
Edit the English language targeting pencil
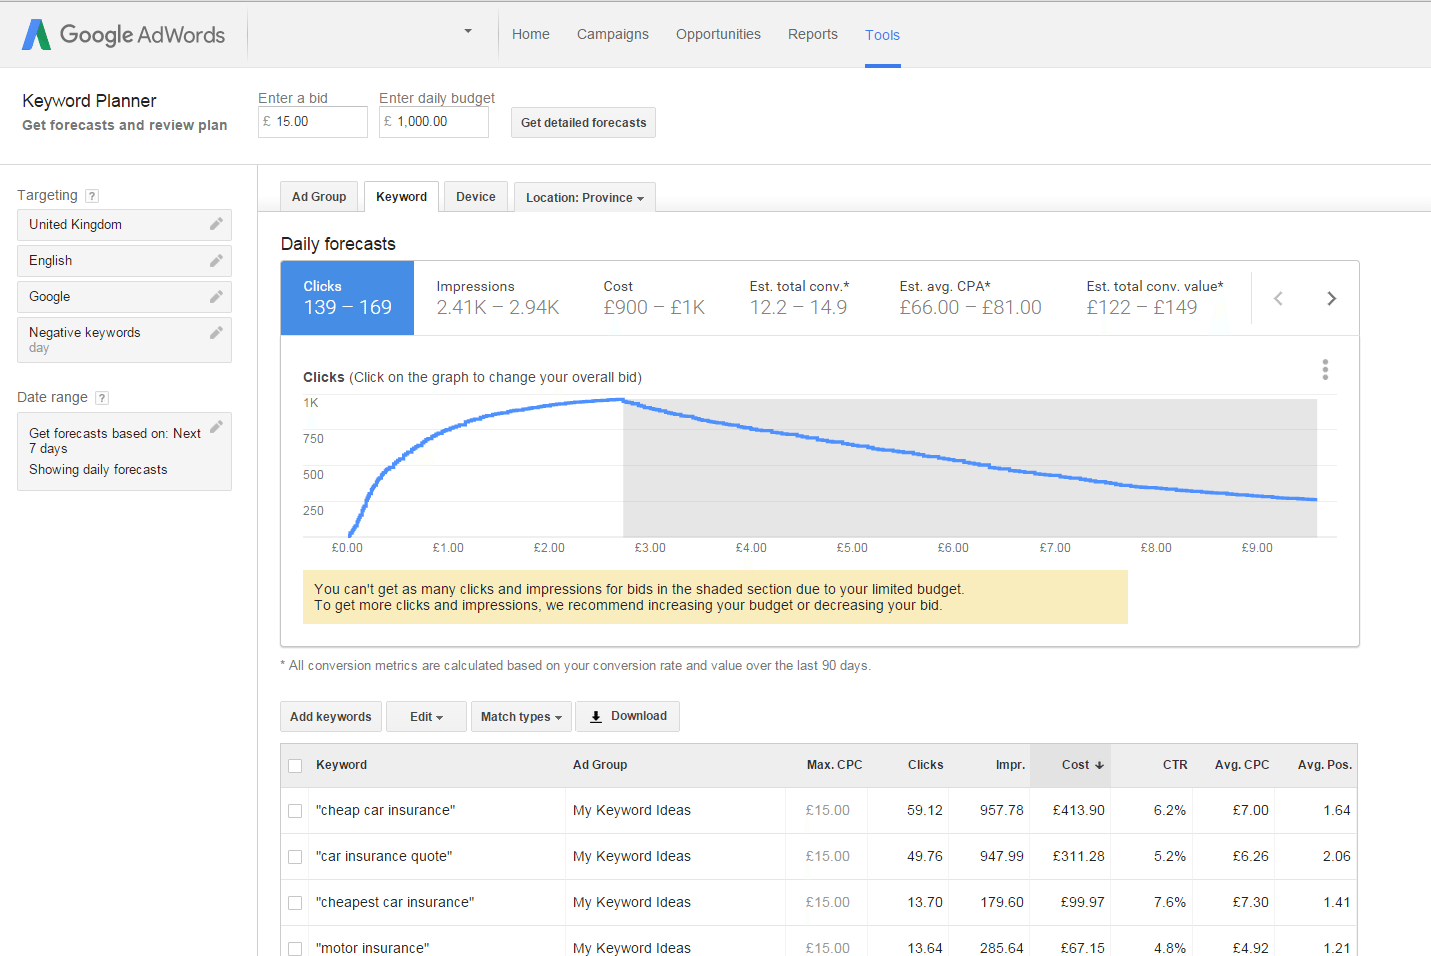[215, 261]
